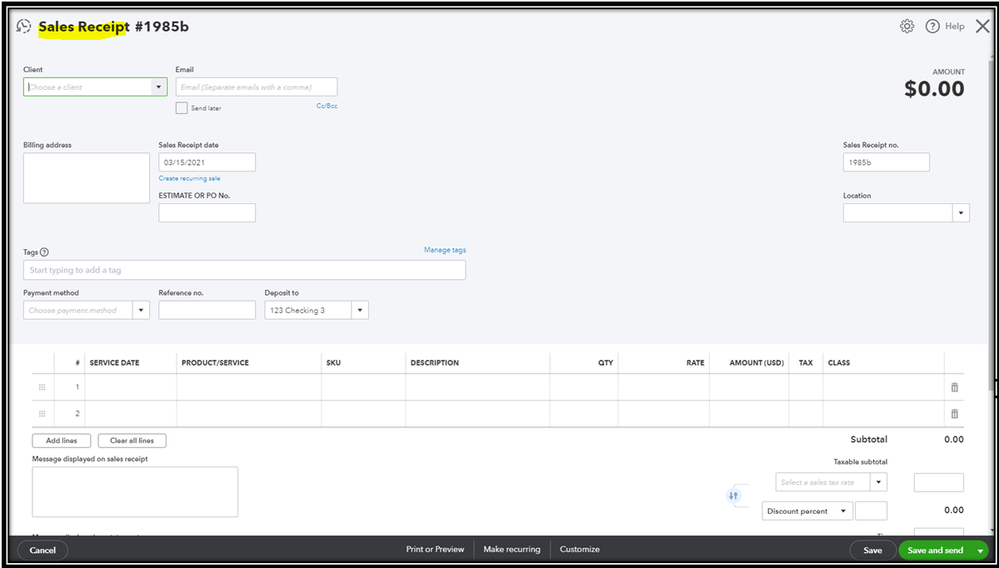Click Customize in bottom bar
The width and height of the screenshot is (999, 568).
coord(580,550)
